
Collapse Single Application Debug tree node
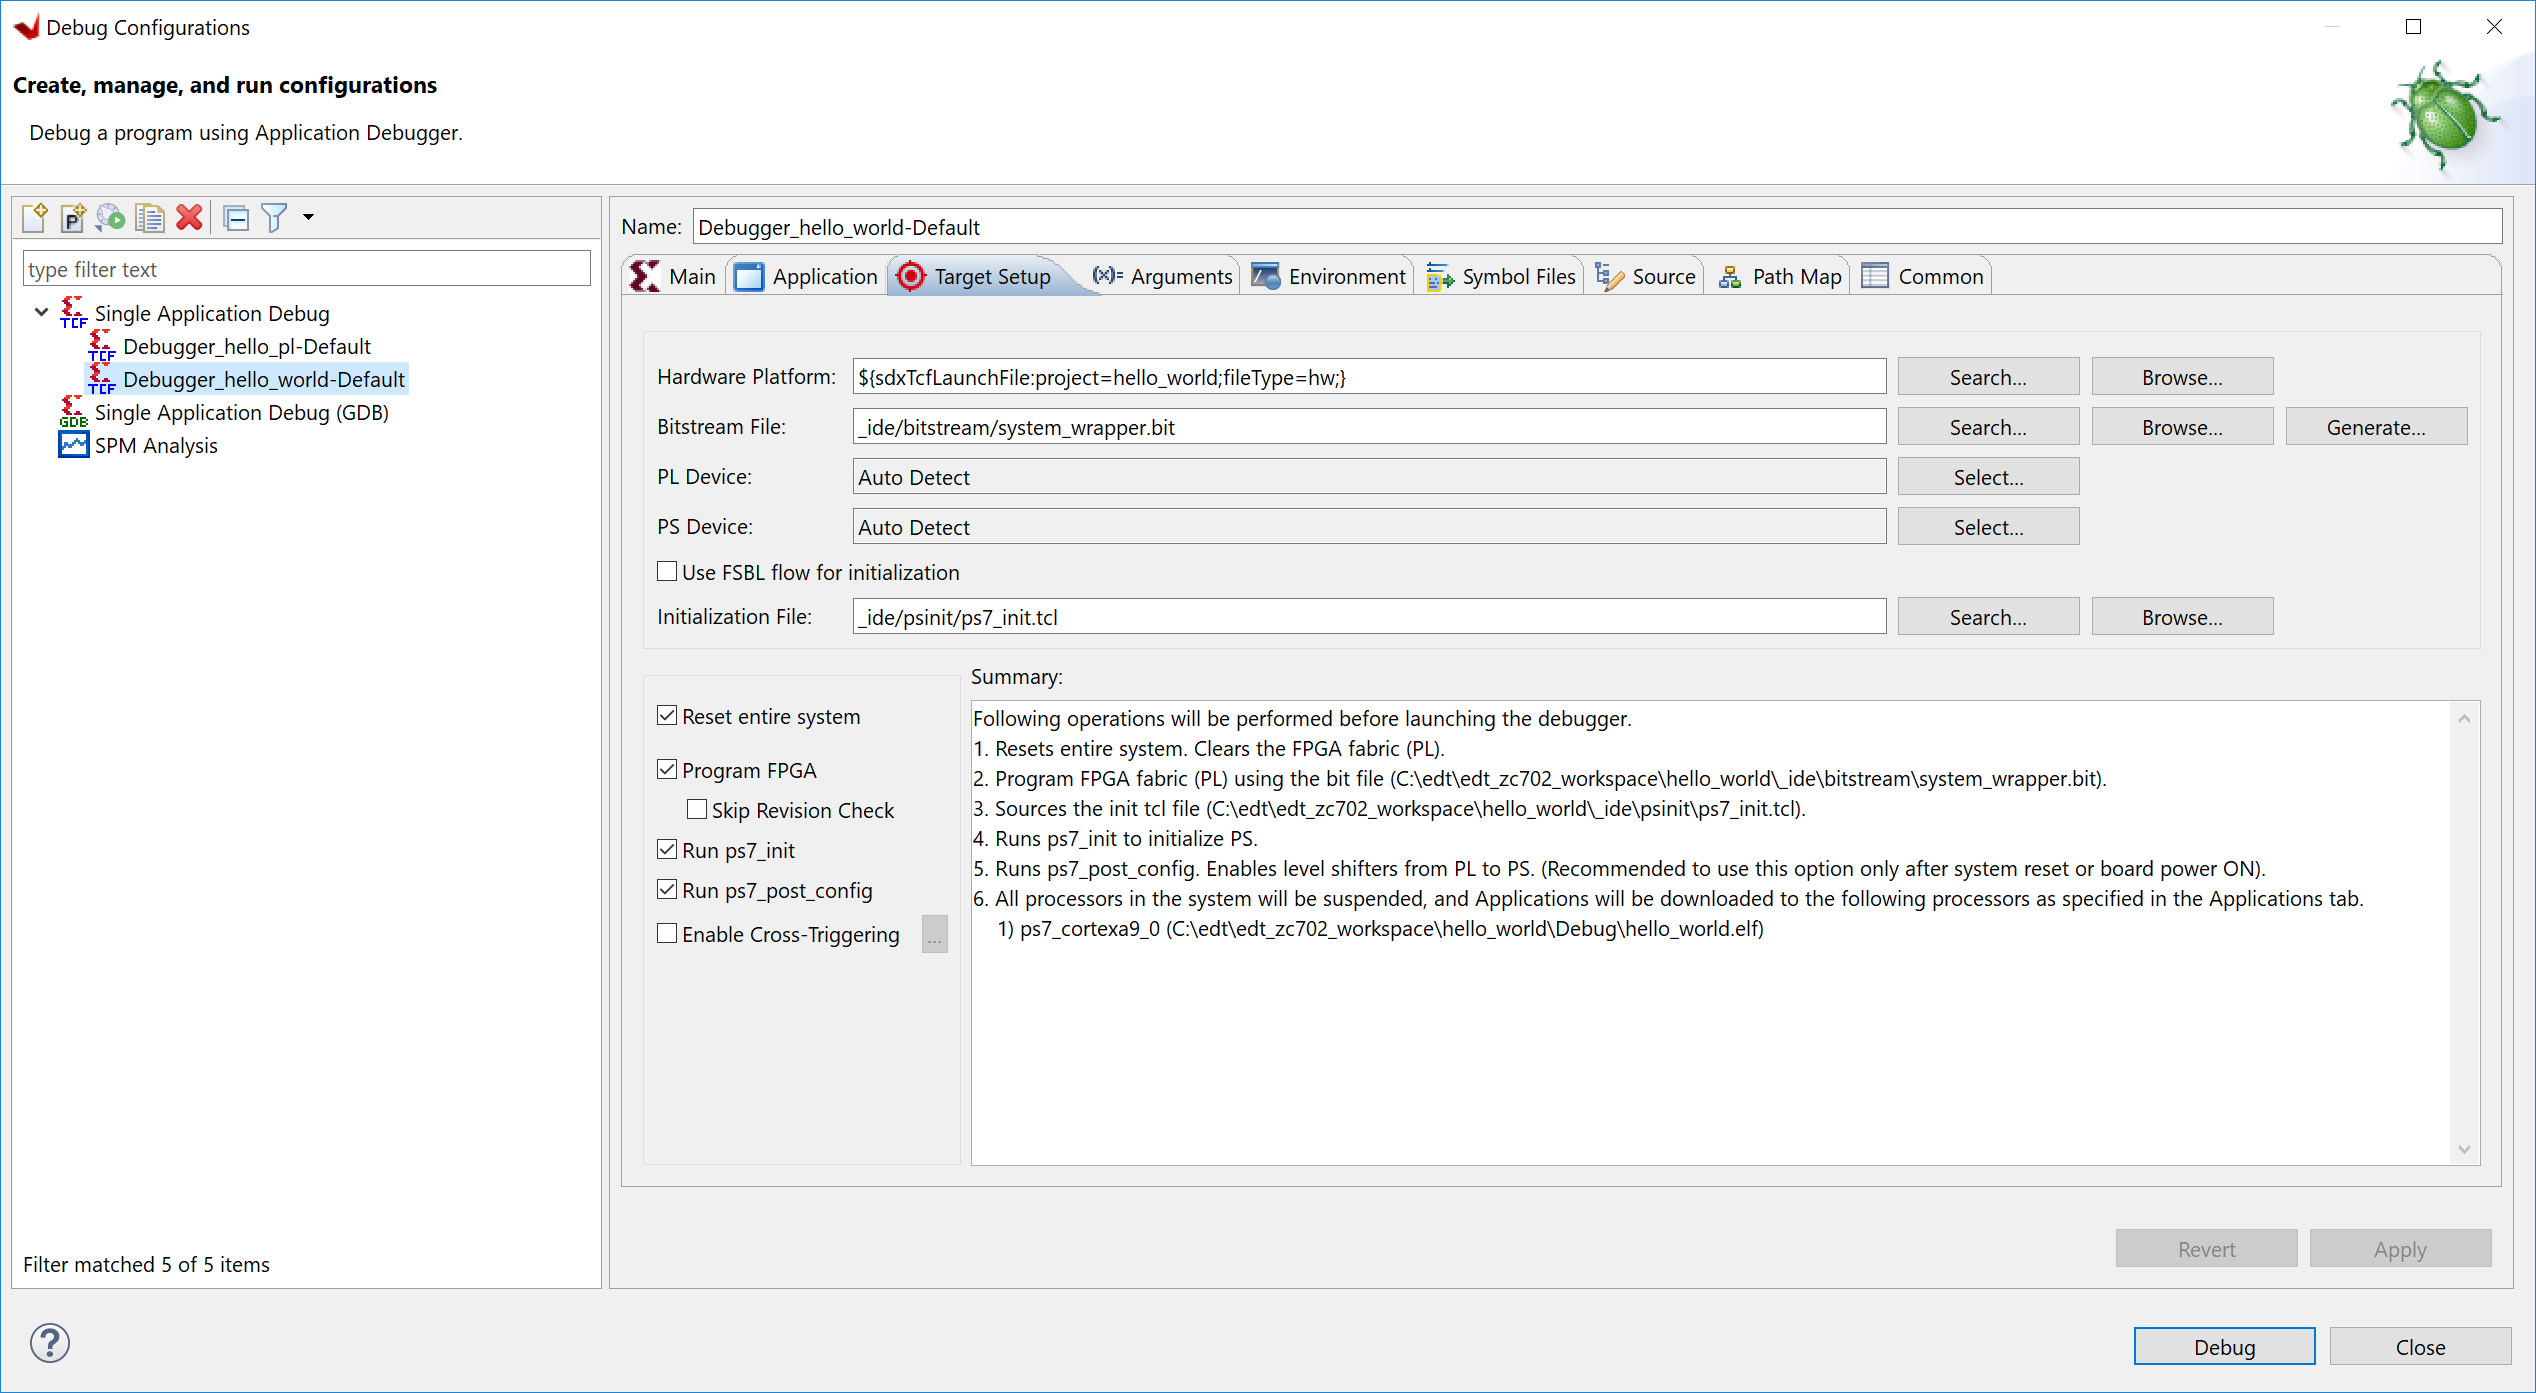(41, 313)
